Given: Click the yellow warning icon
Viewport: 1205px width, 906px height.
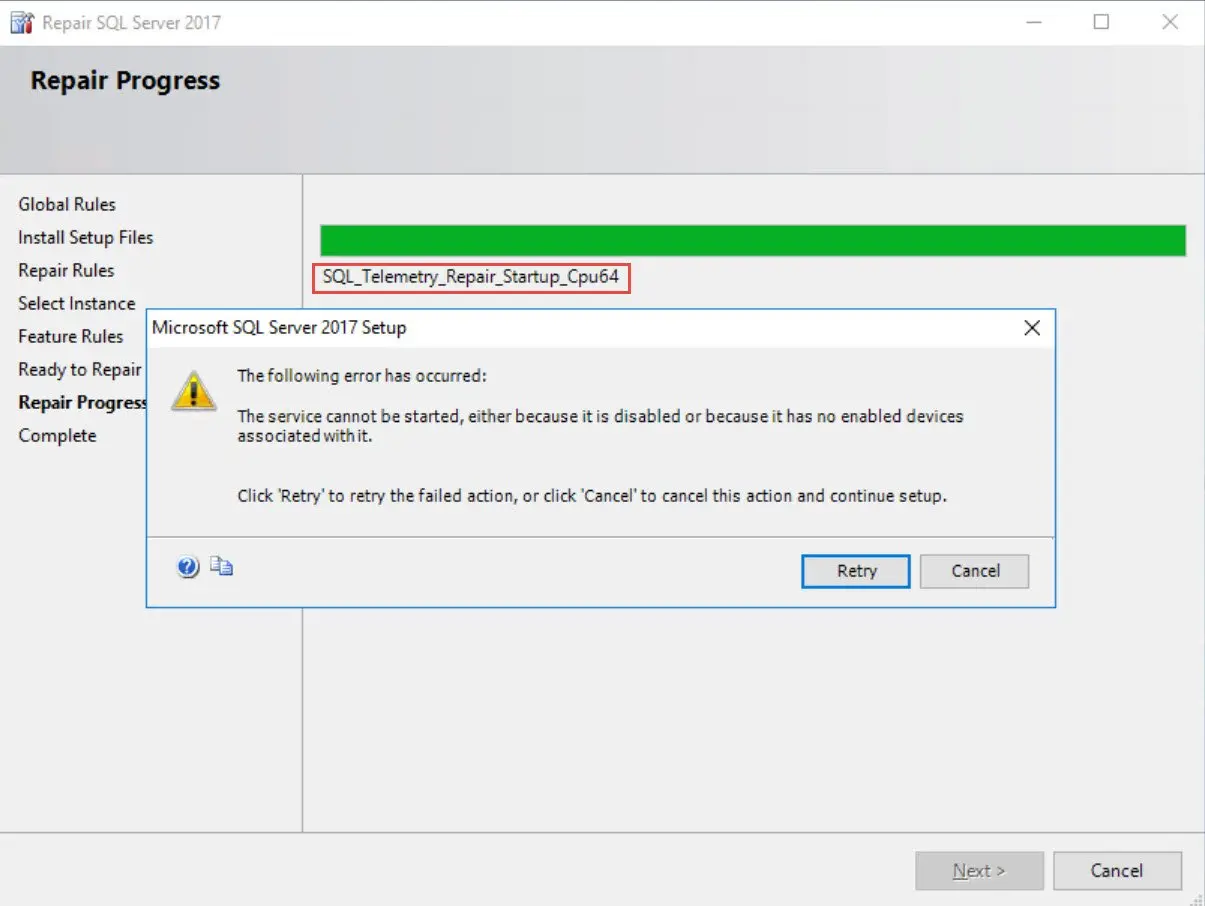Looking at the screenshot, I should coord(193,390).
